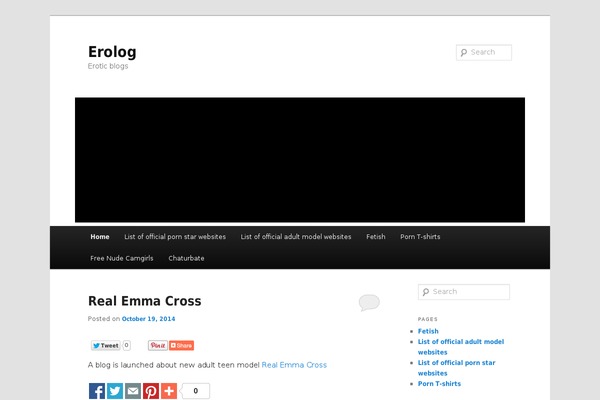
Task: Share post via email envelope icon
Action: 133,391
